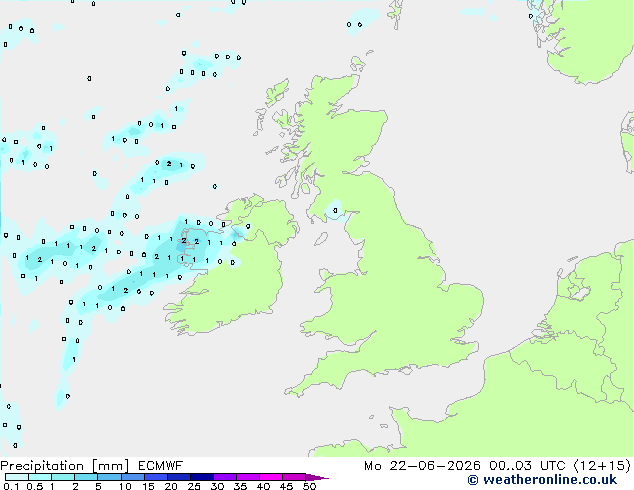Click the 30–35 mm legend color swatch

tap(225, 477)
